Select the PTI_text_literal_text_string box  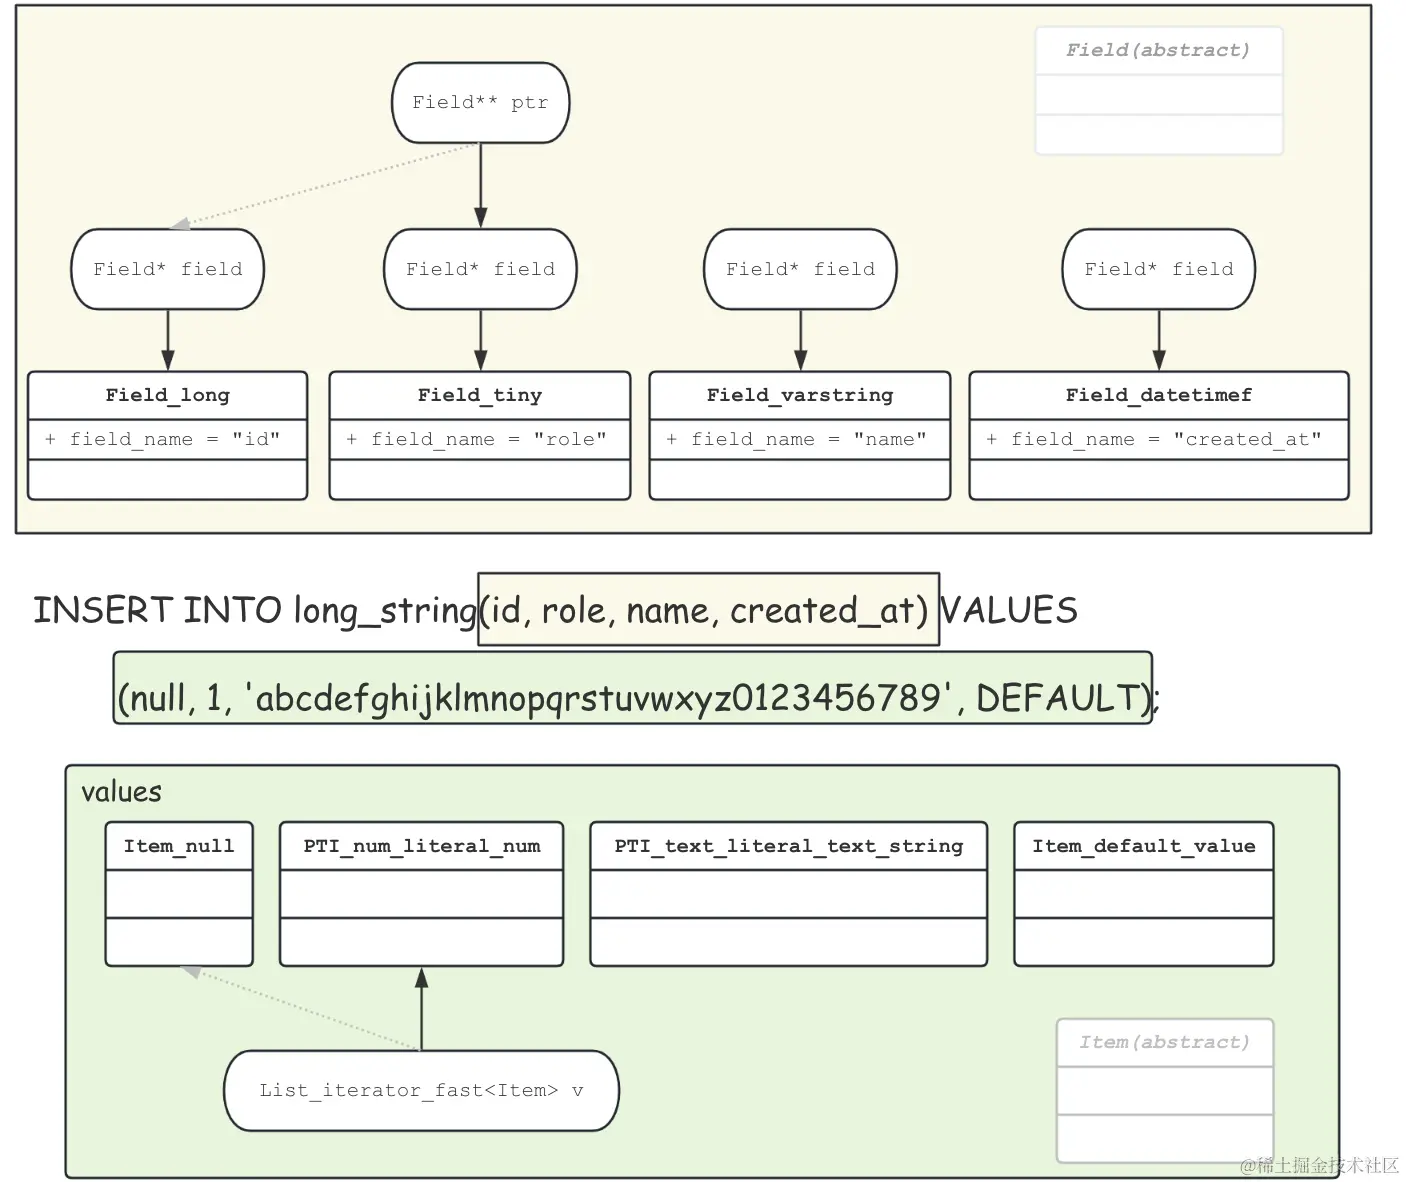pyautogui.click(x=788, y=893)
